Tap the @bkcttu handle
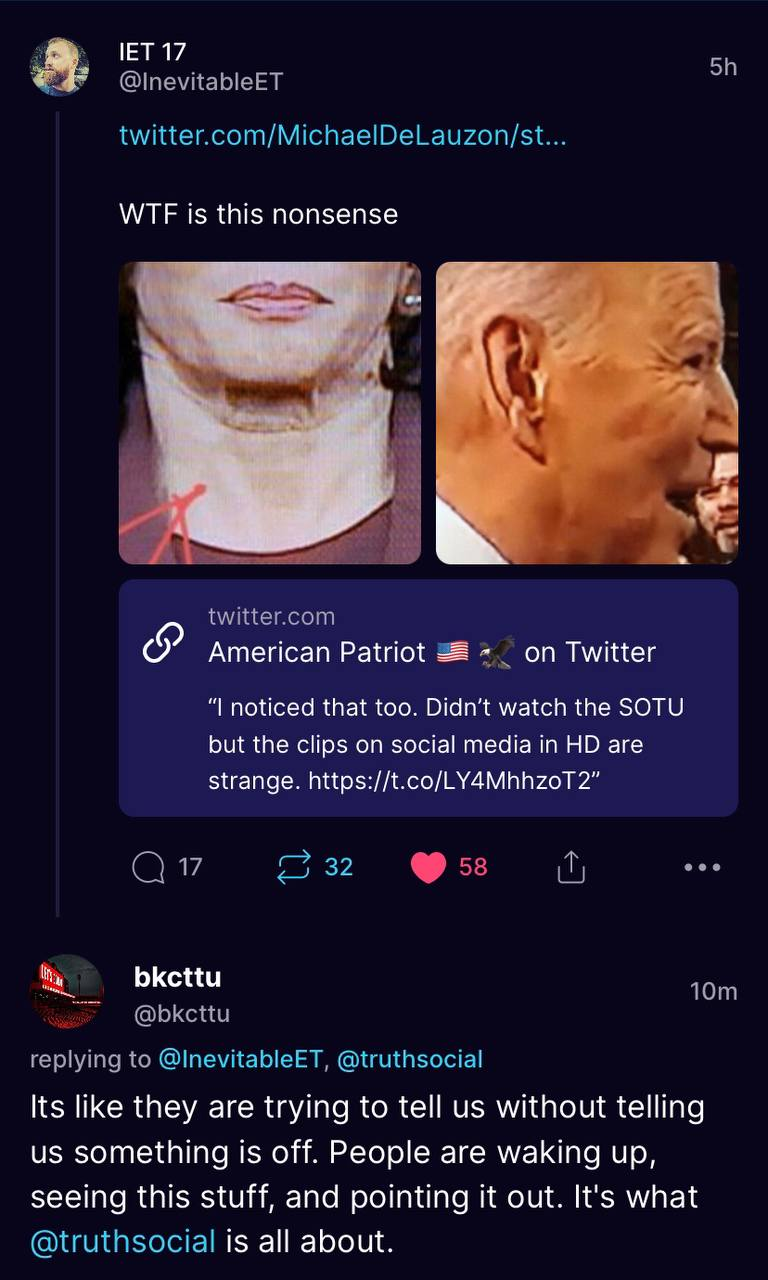Screen dimensions: 768x1280 click(x=182, y=1013)
